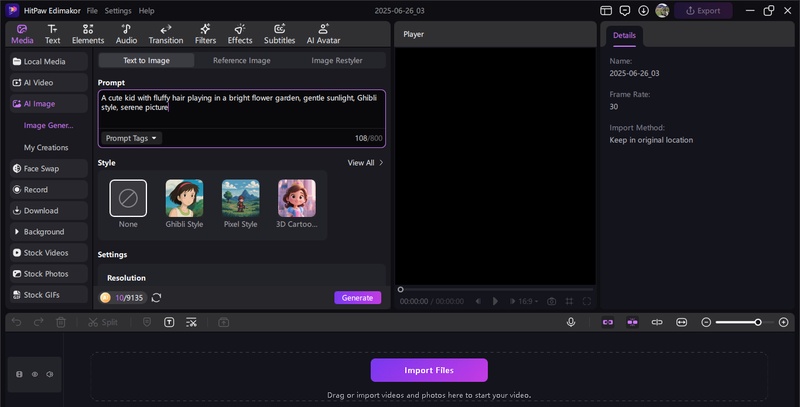
Task: Toggle track visibility eye icon
Action: 35,374
